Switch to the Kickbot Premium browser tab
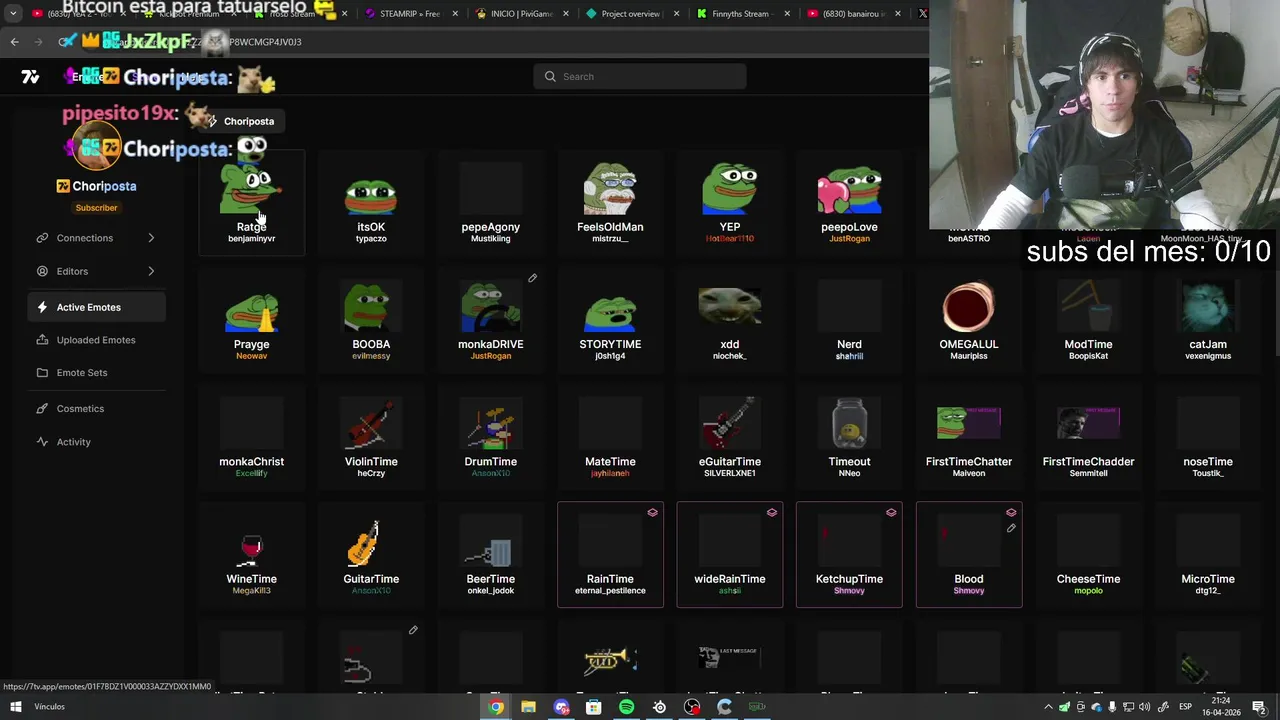The image size is (1280, 720). [x=188, y=14]
